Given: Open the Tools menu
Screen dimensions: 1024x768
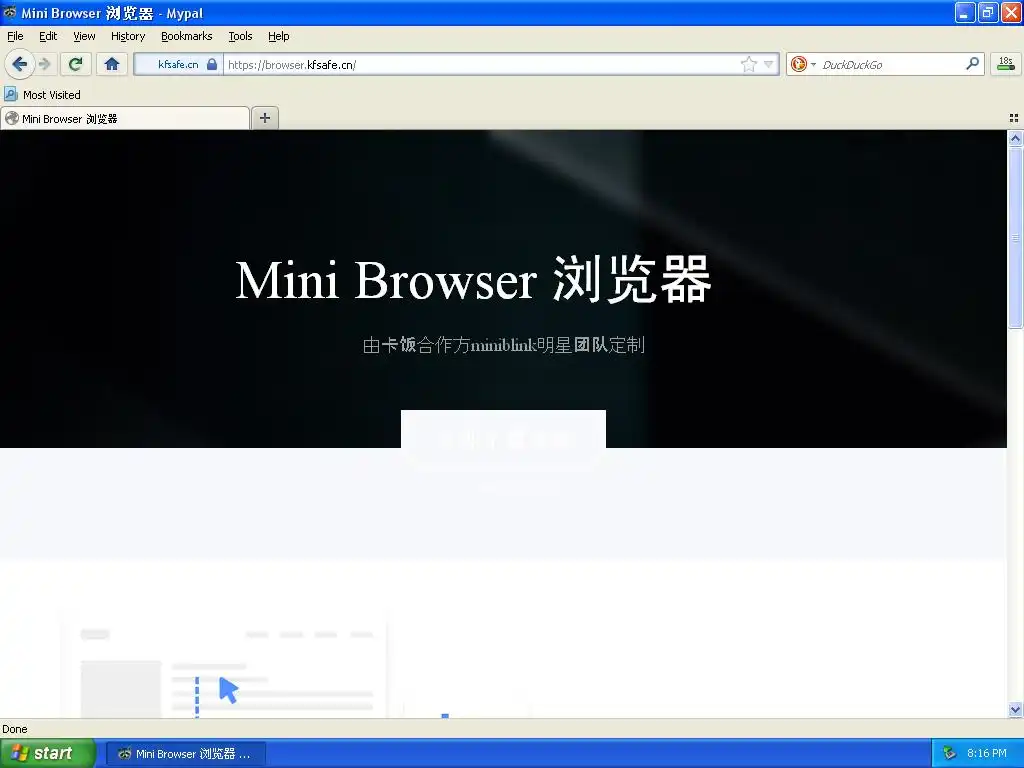Looking at the screenshot, I should (240, 36).
